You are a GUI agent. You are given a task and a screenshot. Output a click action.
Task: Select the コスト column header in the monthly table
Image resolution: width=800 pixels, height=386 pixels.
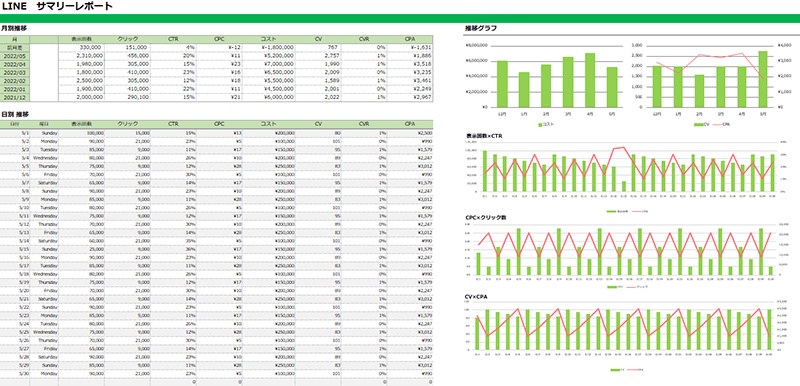coord(268,39)
